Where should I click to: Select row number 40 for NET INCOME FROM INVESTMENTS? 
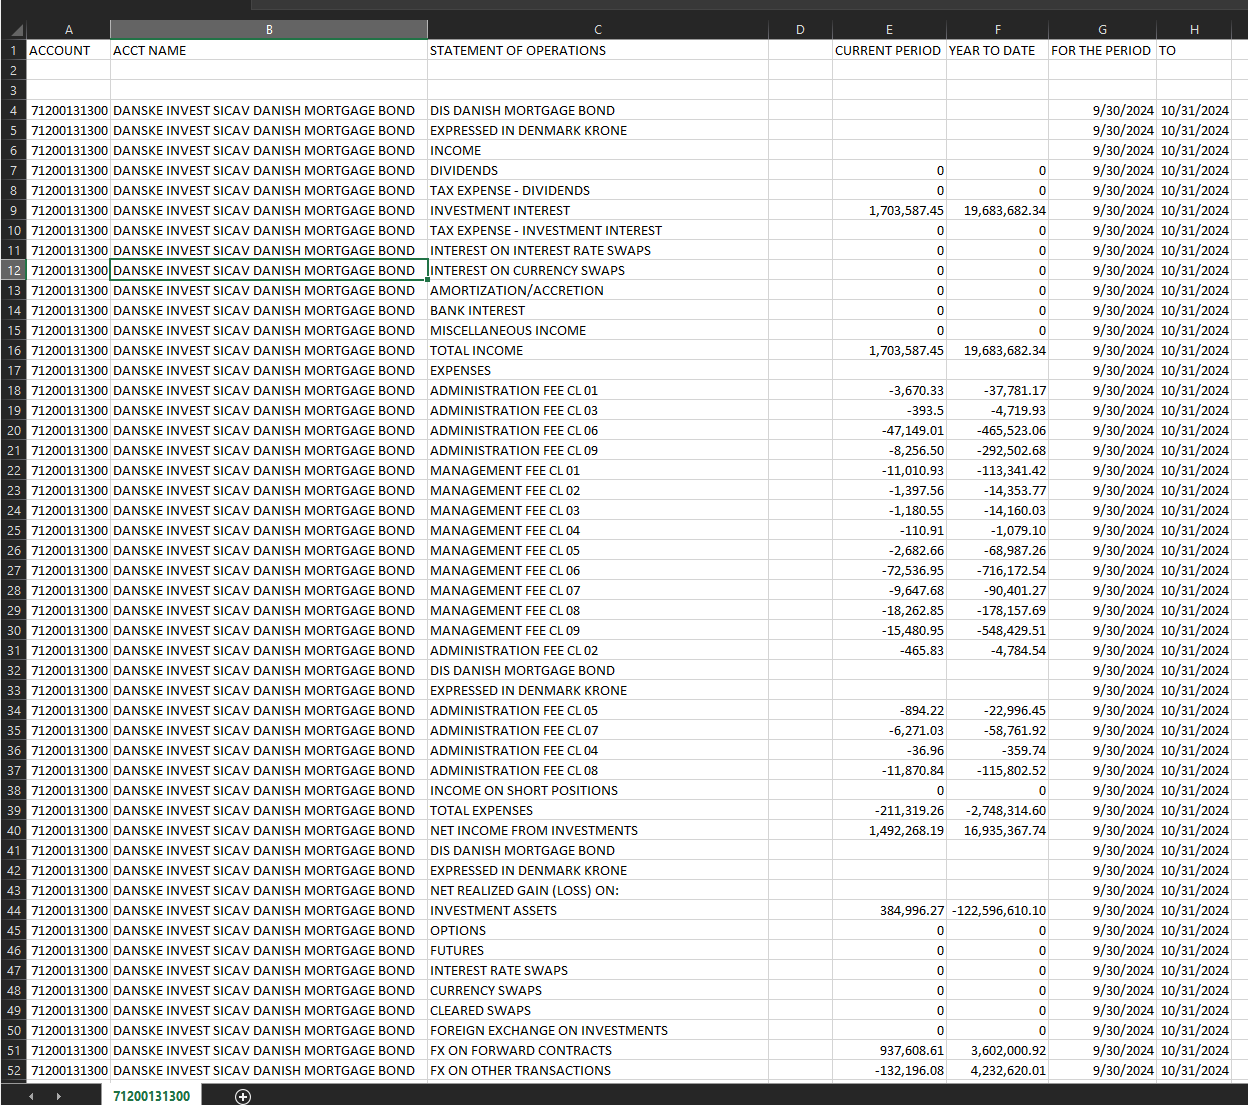tap(13, 830)
